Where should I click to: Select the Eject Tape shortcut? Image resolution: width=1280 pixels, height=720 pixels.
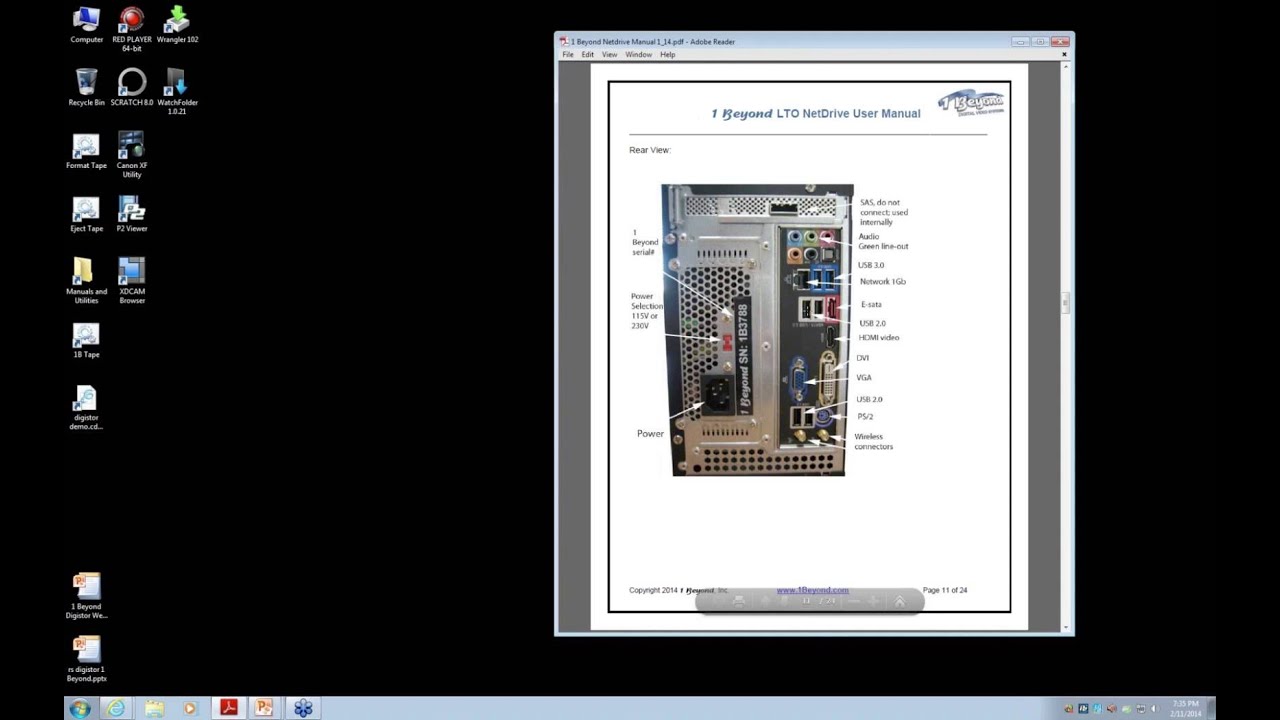click(86, 214)
